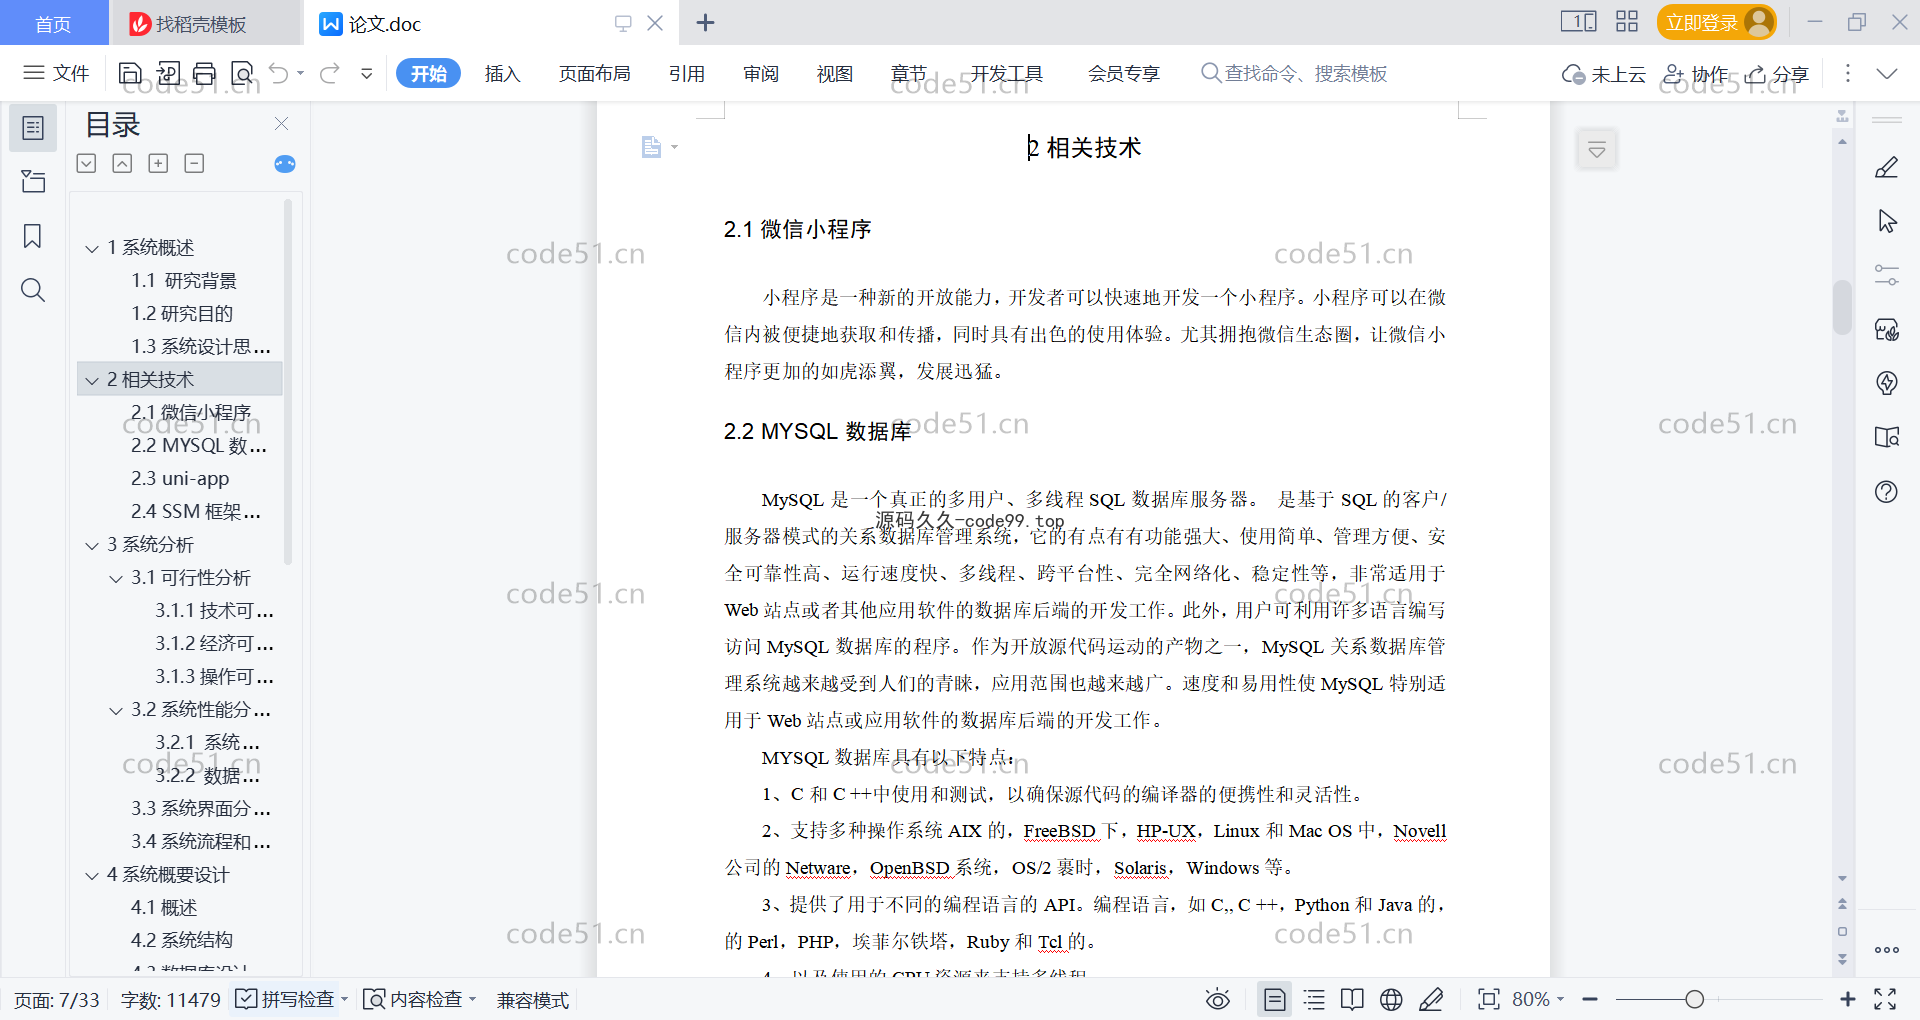Click the 未上云 cloud status
This screenshot has height=1020, width=1920.
(x=1604, y=73)
